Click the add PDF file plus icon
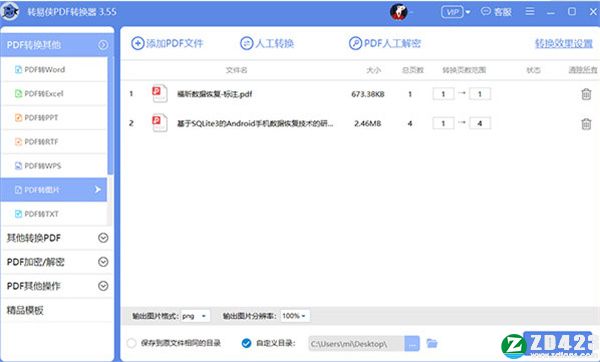This screenshot has width=600, height=362. click(x=137, y=43)
